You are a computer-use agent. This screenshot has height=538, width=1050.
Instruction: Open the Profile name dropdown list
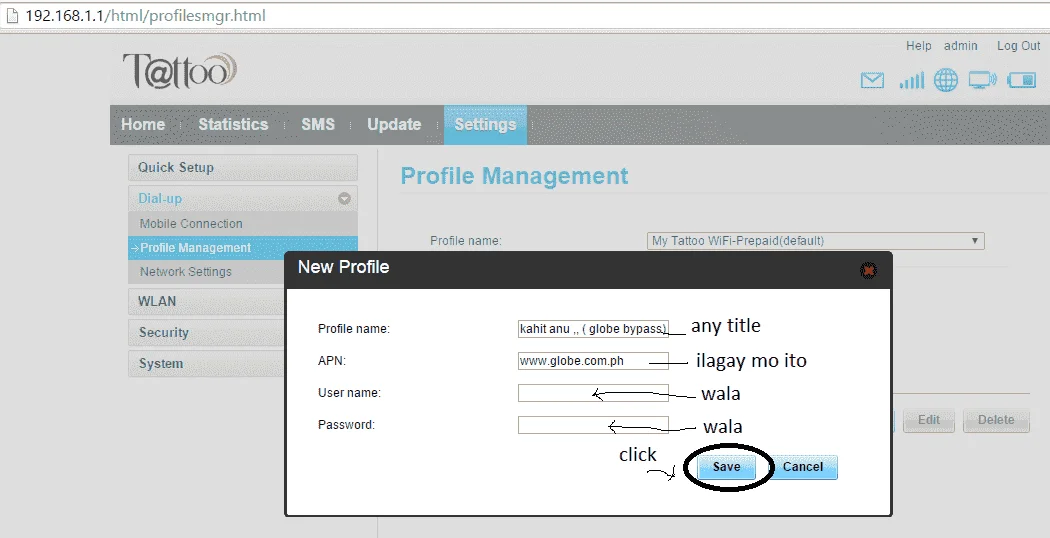click(x=816, y=241)
